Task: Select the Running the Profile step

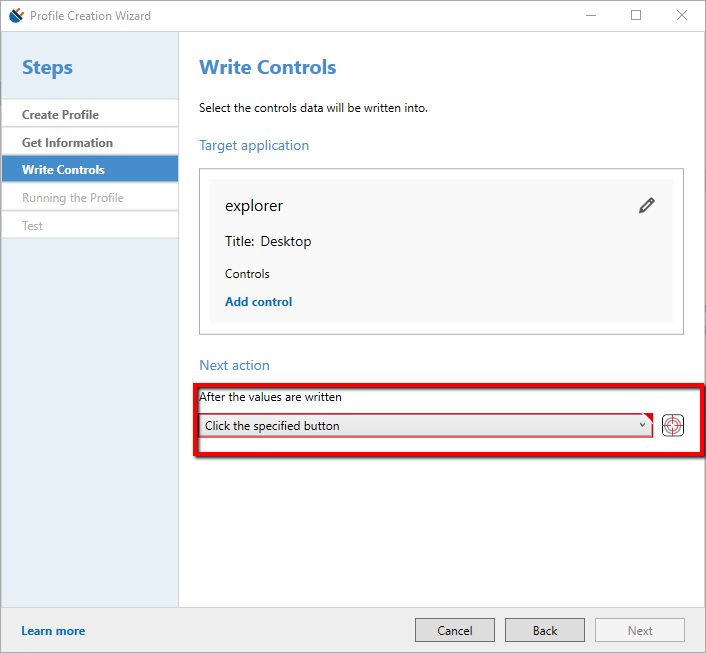Action: click(73, 198)
